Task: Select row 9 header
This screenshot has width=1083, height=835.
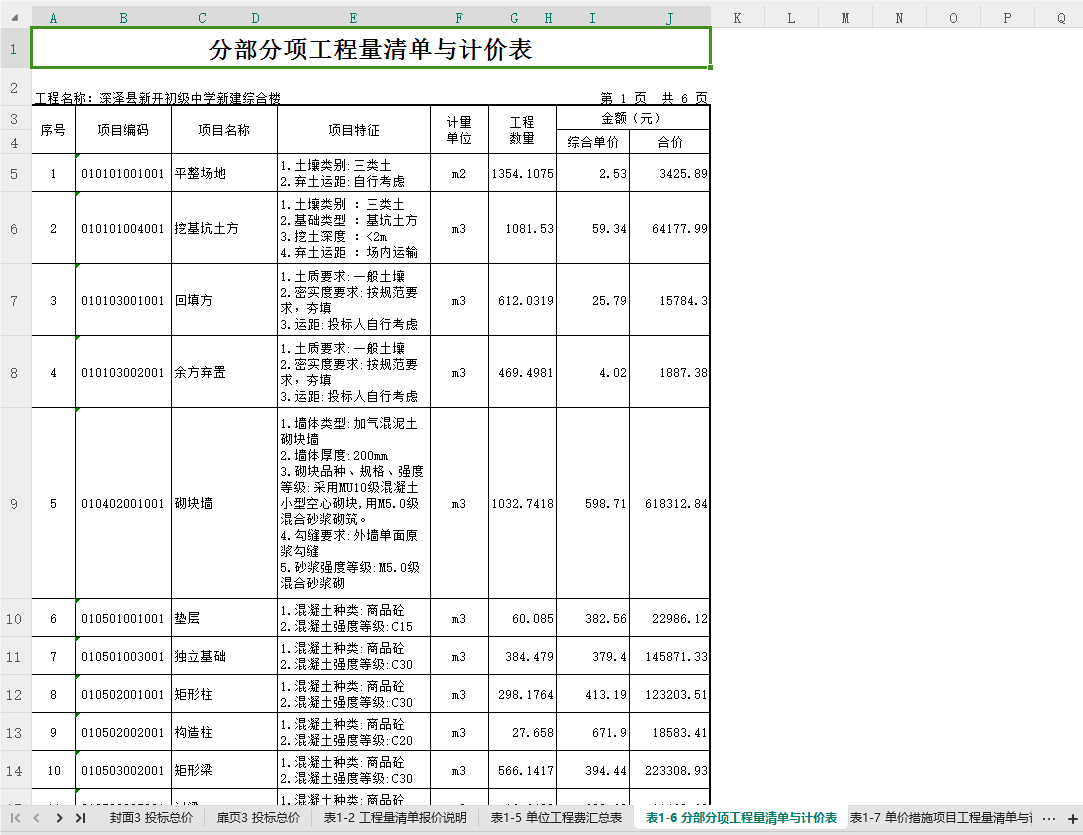Action: (x=14, y=503)
